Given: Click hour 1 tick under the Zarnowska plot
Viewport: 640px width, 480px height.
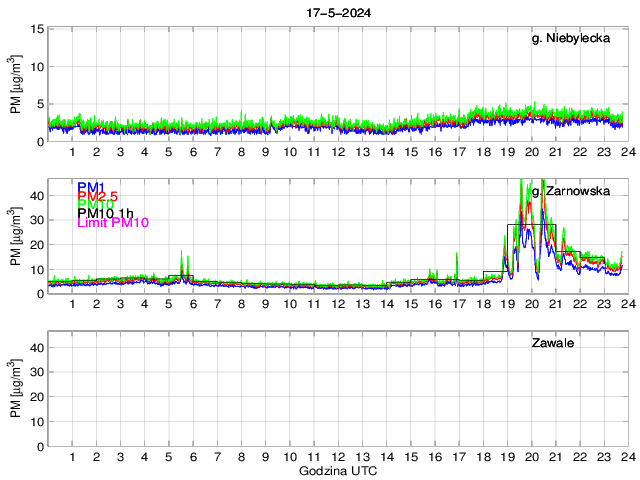Looking at the screenshot, I should click(72, 304).
